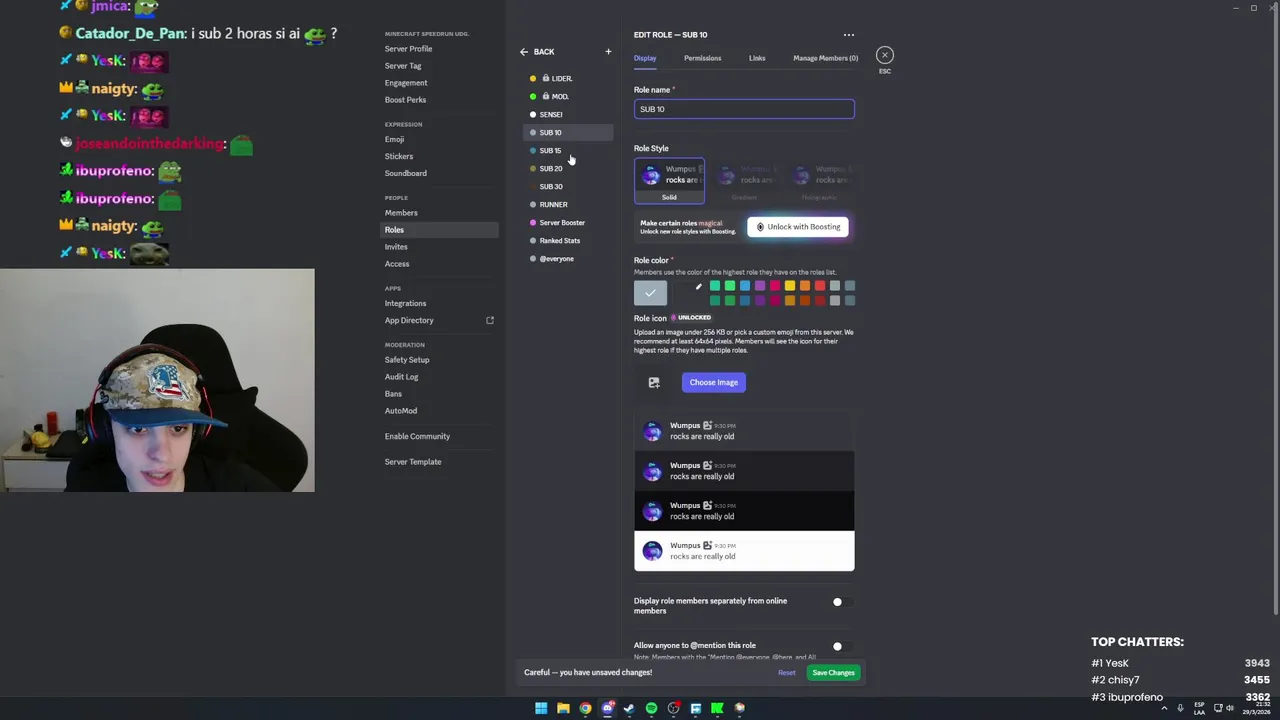Image resolution: width=1280 pixels, height=720 pixels.
Task: Click into the Role name field
Action: pos(744,109)
